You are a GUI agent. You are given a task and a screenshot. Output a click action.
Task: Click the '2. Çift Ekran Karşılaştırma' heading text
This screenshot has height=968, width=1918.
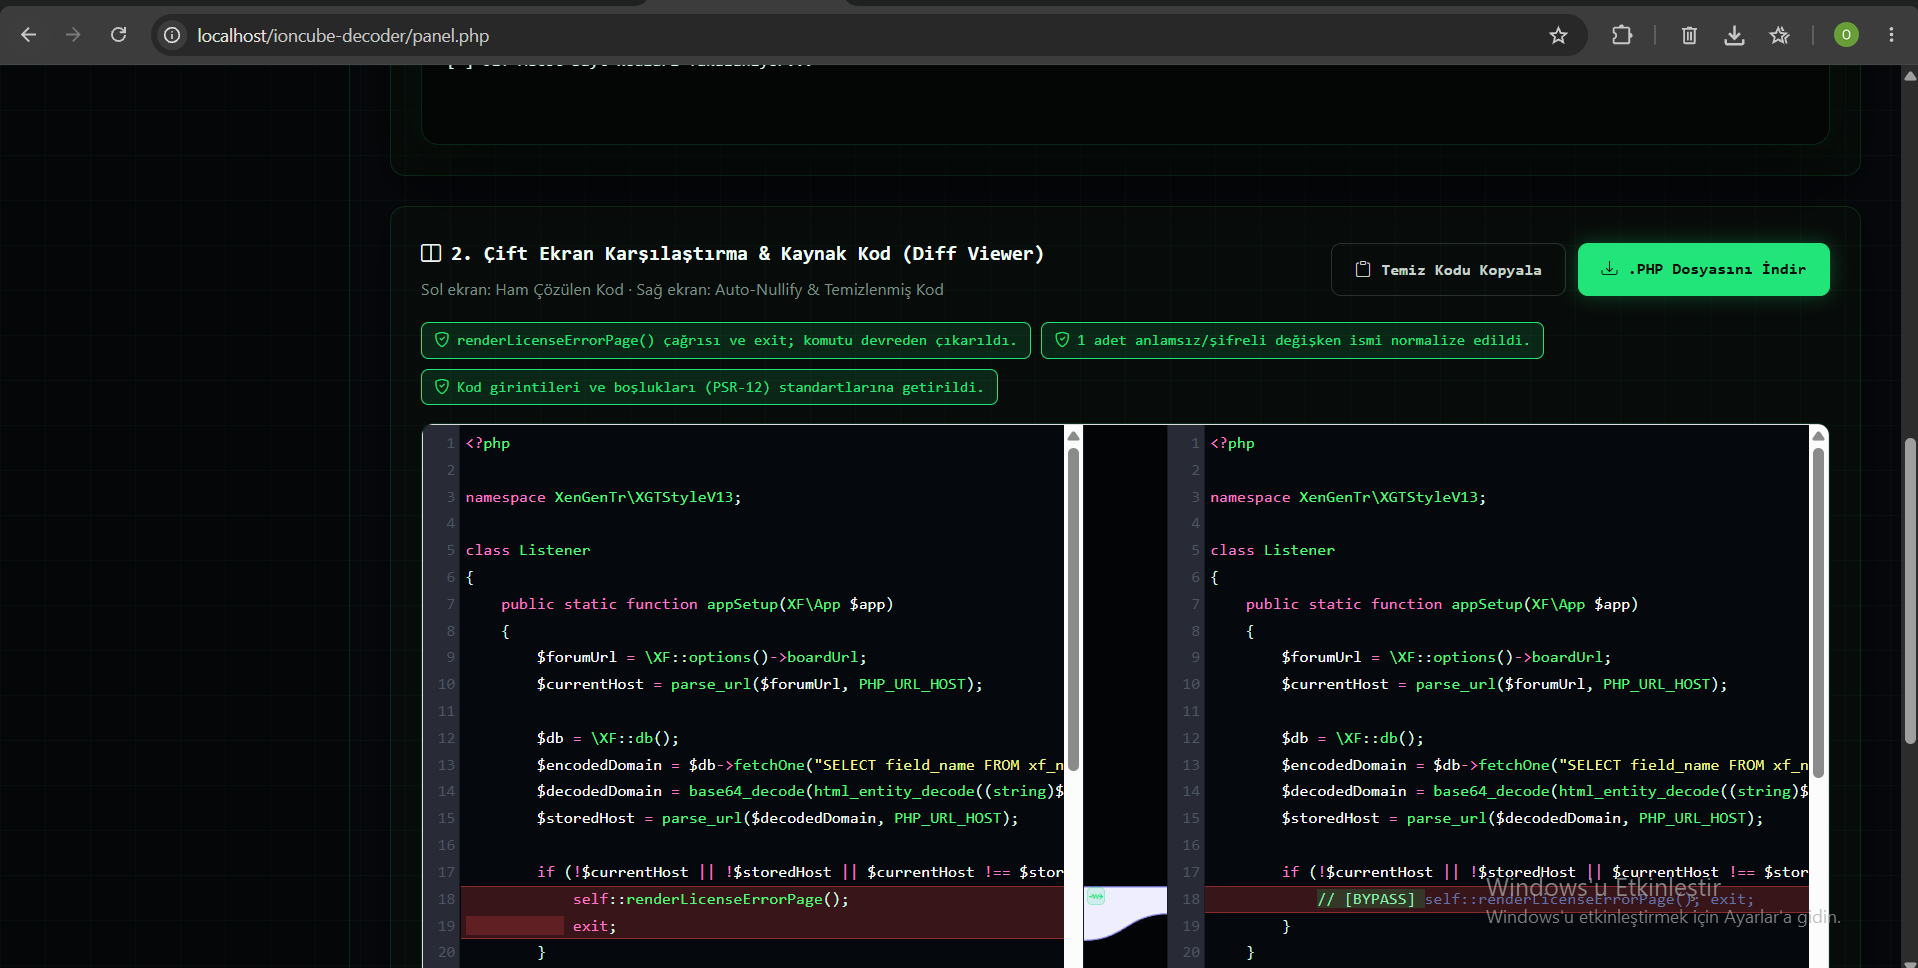[x=747, y=254]
